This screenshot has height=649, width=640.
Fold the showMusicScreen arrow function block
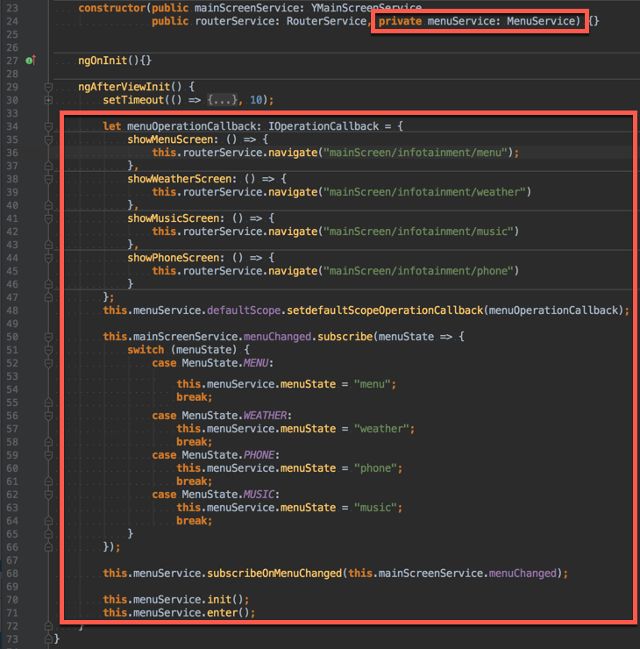pos(48,218)
